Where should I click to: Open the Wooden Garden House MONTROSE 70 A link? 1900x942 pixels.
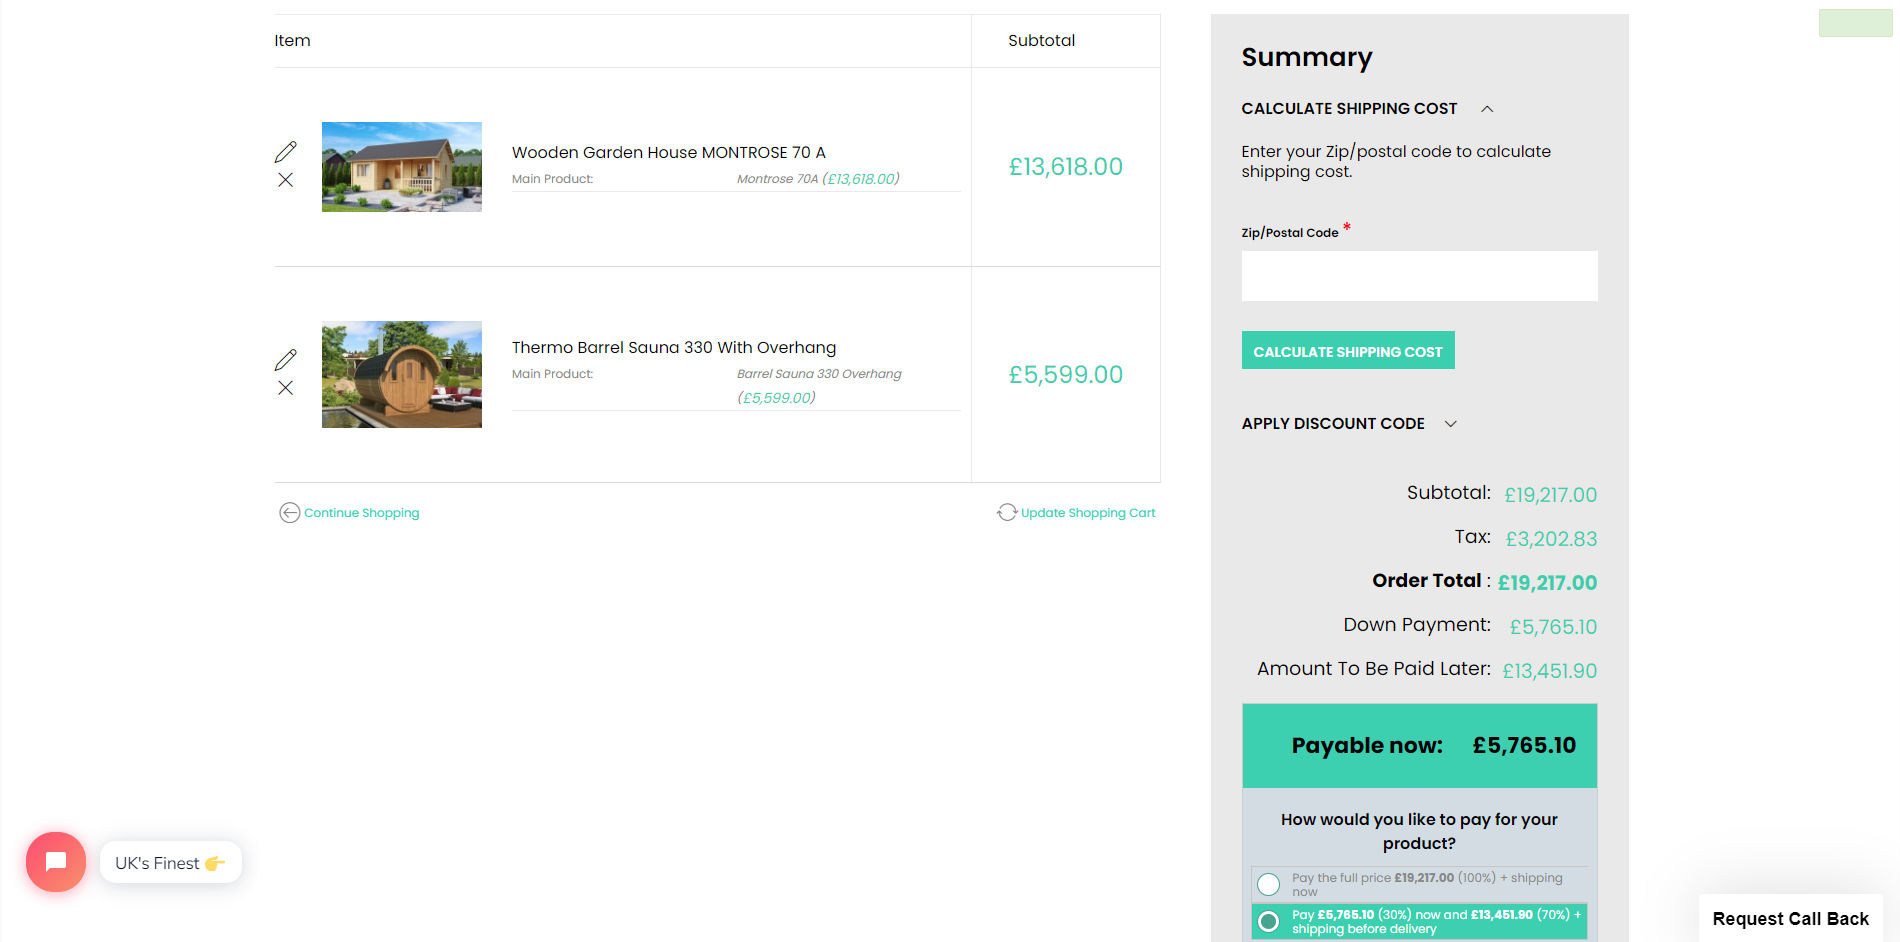pos(669,153)
